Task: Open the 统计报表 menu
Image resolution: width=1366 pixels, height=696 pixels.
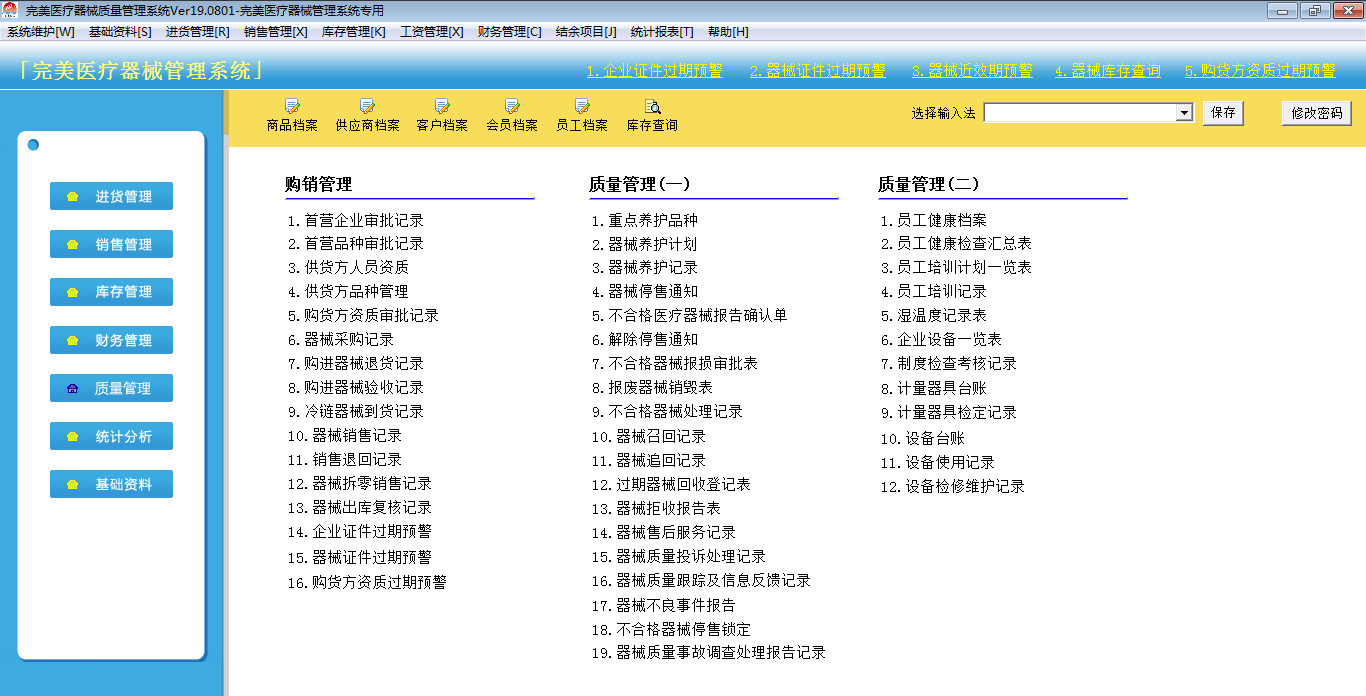Action: click(x=661, y=32)
